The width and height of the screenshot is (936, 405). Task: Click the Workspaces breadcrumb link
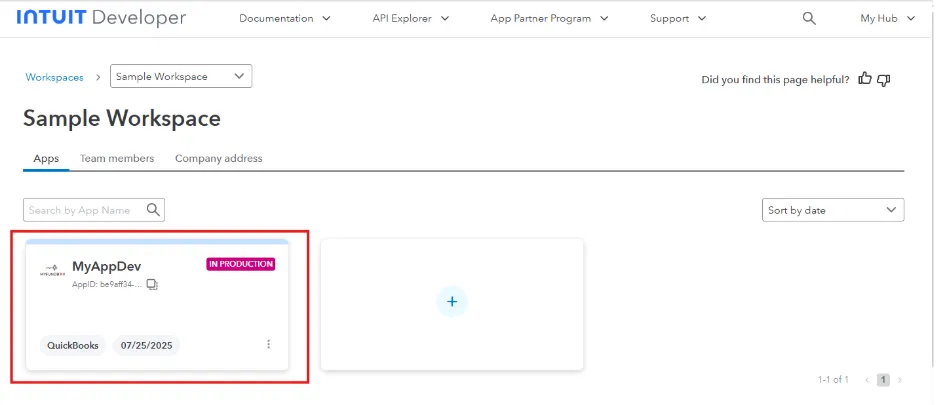click(54, 77)
